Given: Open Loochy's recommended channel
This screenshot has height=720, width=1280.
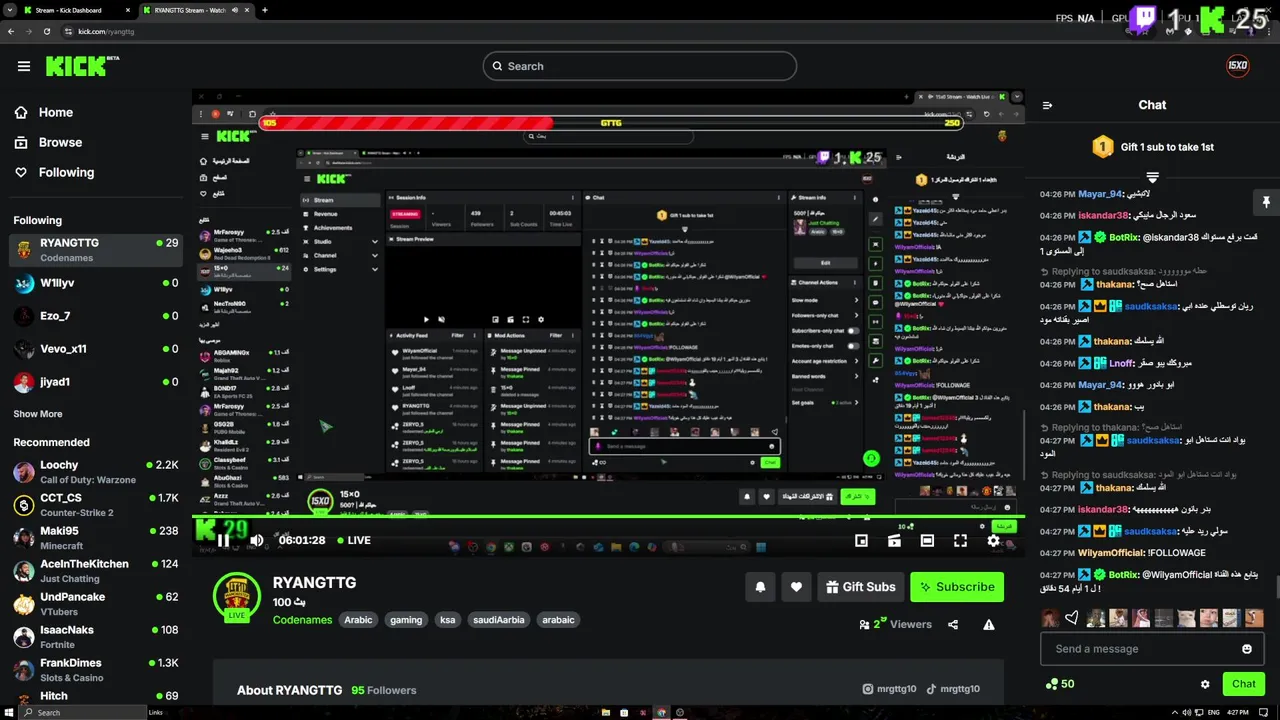Looking at the screenshot, I should click(x=96, y=472).
